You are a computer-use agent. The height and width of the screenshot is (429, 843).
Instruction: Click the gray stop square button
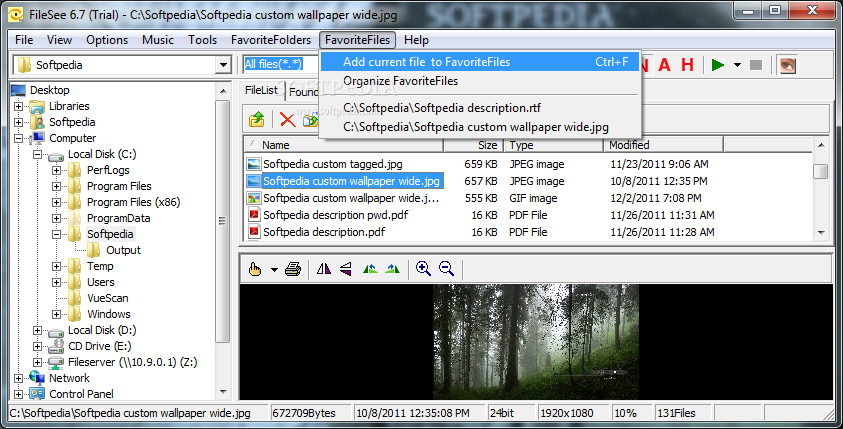(x=756, y=65)
